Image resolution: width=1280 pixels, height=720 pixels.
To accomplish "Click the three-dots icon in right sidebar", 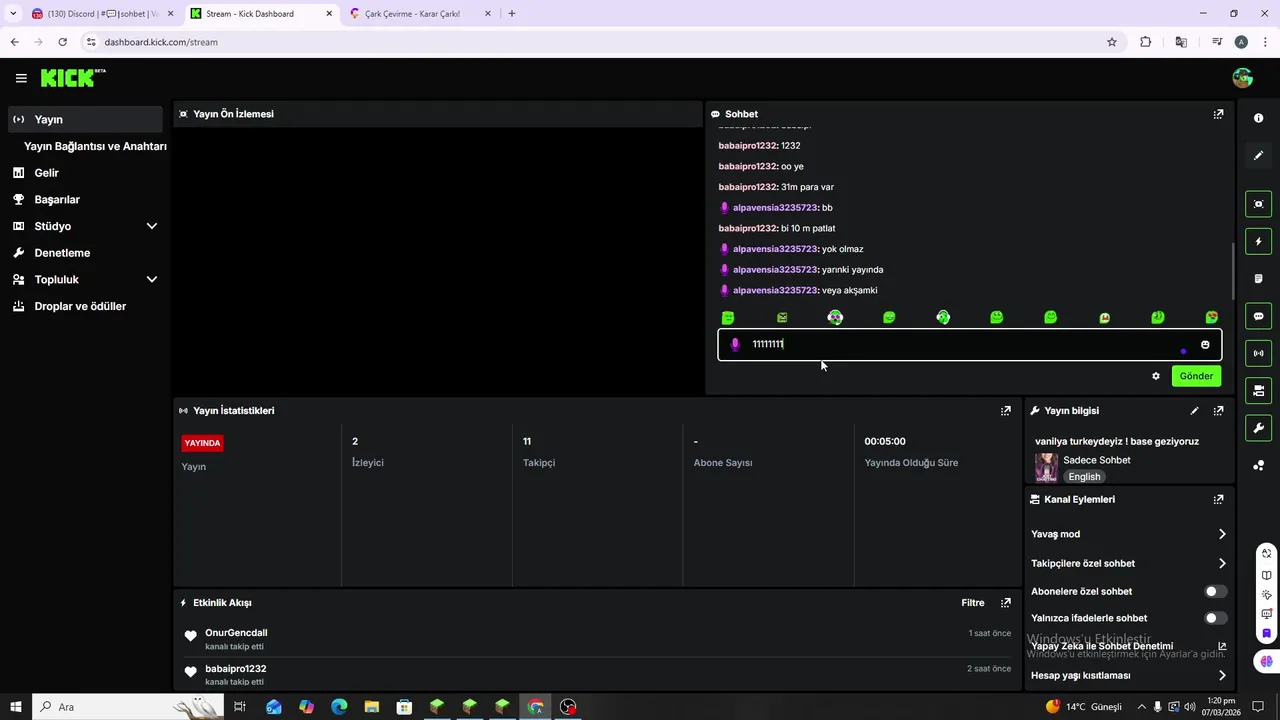I will (1258, 465).
